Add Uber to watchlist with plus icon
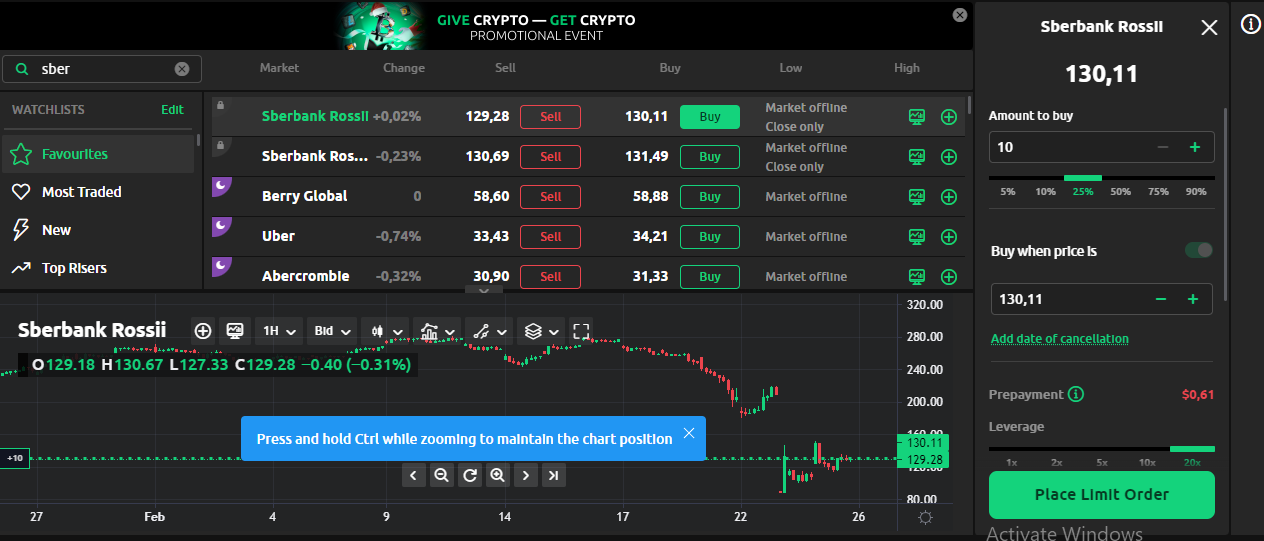The width and height of the screenshot is (1264, 541). [949, 237]
